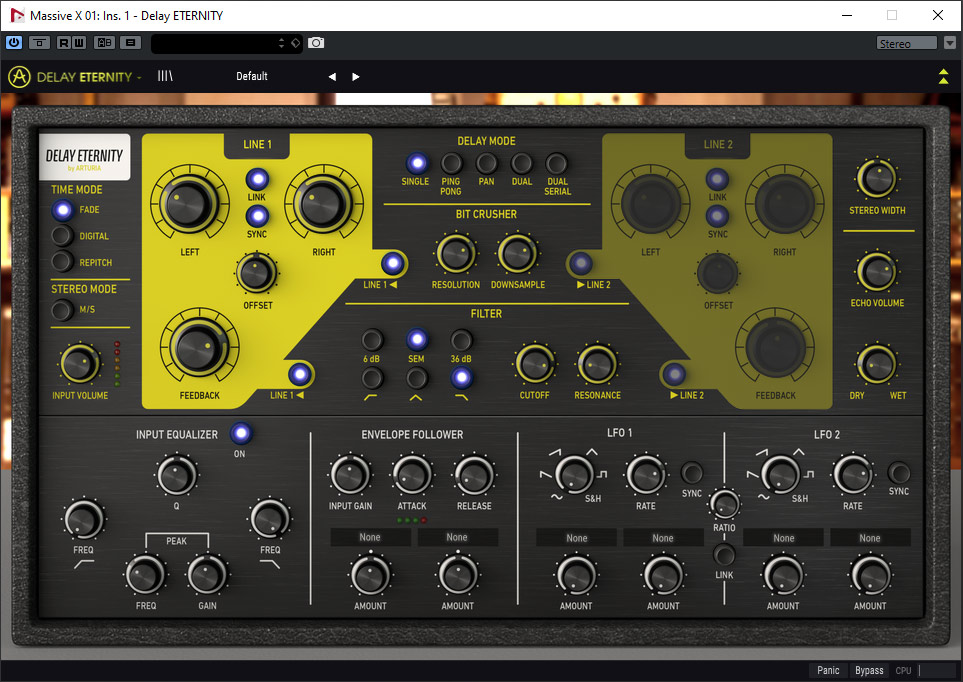963x682 pixels.
Task: Toggle the M/S stereo mode button
Action: pos(63,310)
